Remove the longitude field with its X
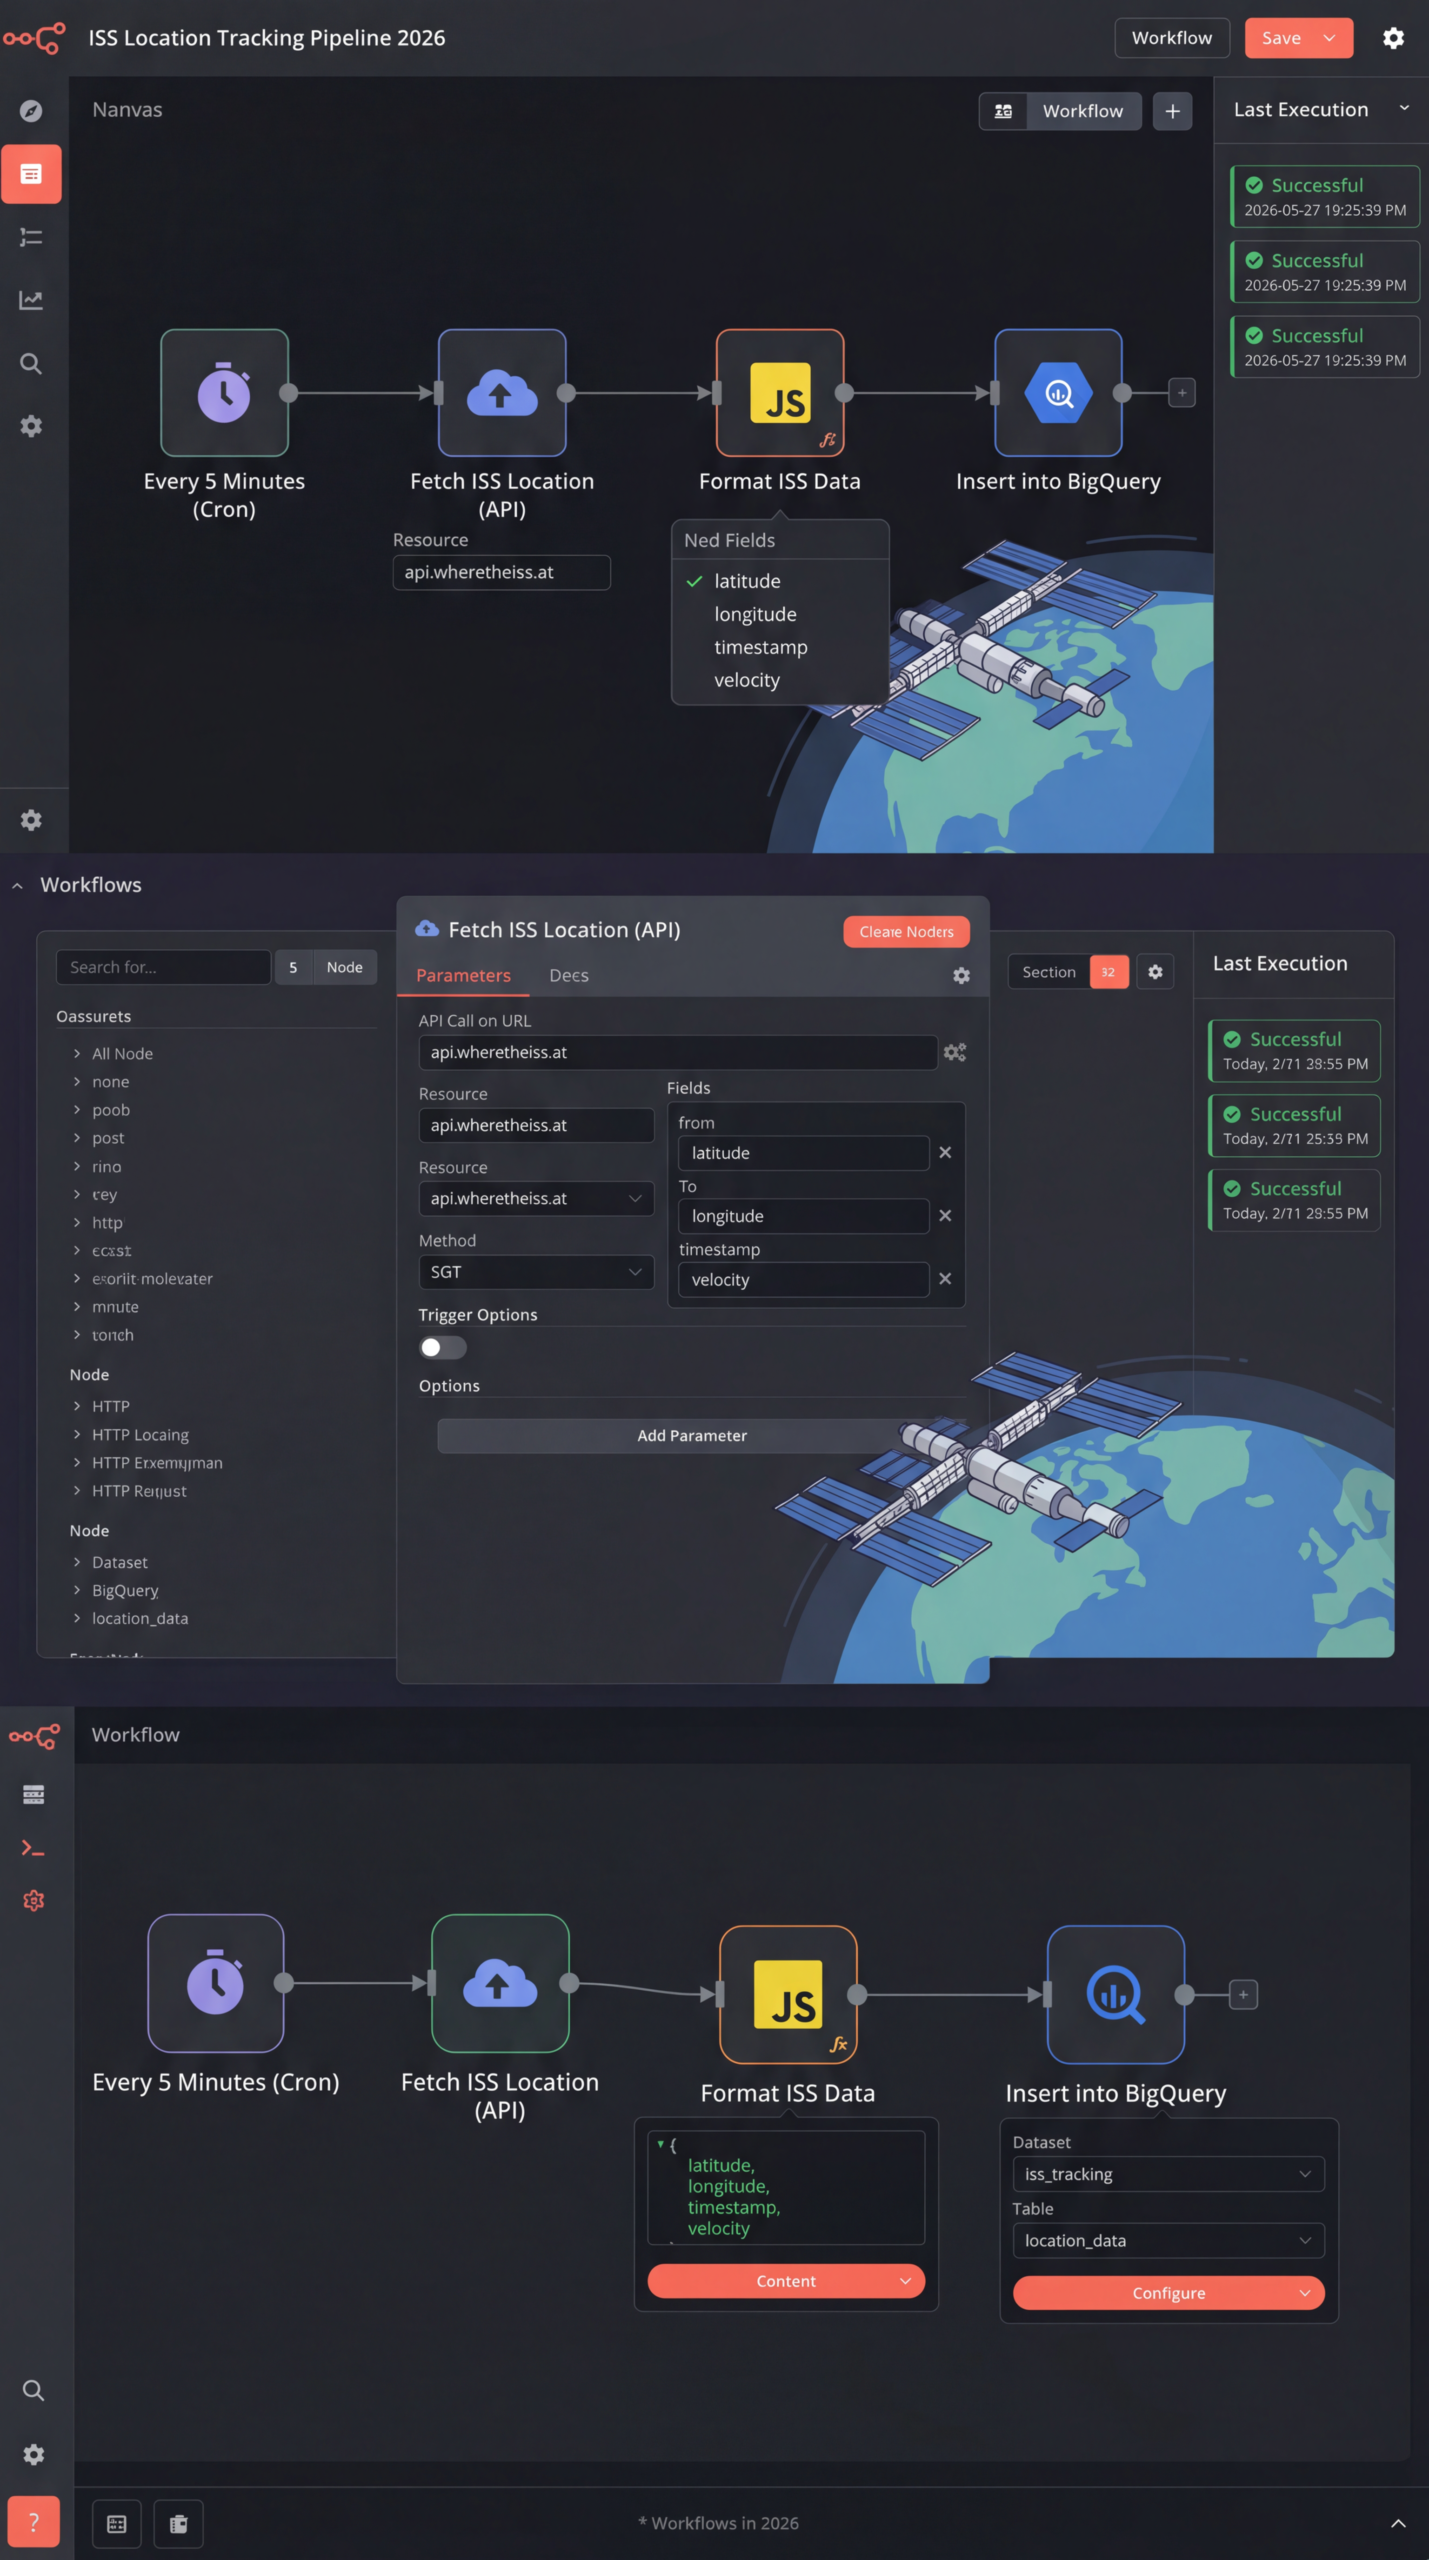This screenshot has width=1429, height=2560. (x=945, y=1216)
